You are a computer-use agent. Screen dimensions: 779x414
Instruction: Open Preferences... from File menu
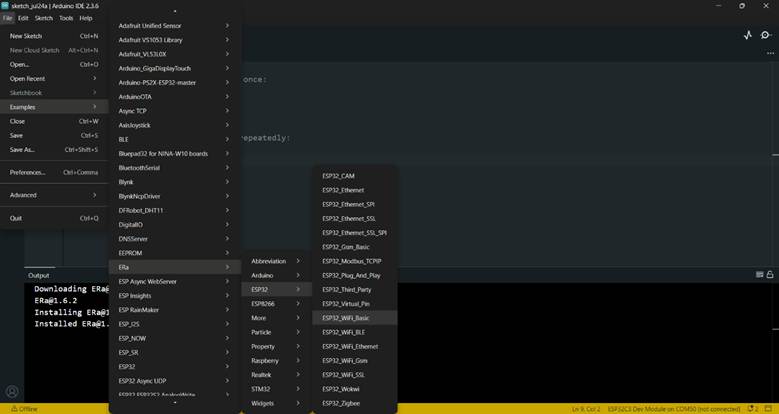(x=54, y=172)
